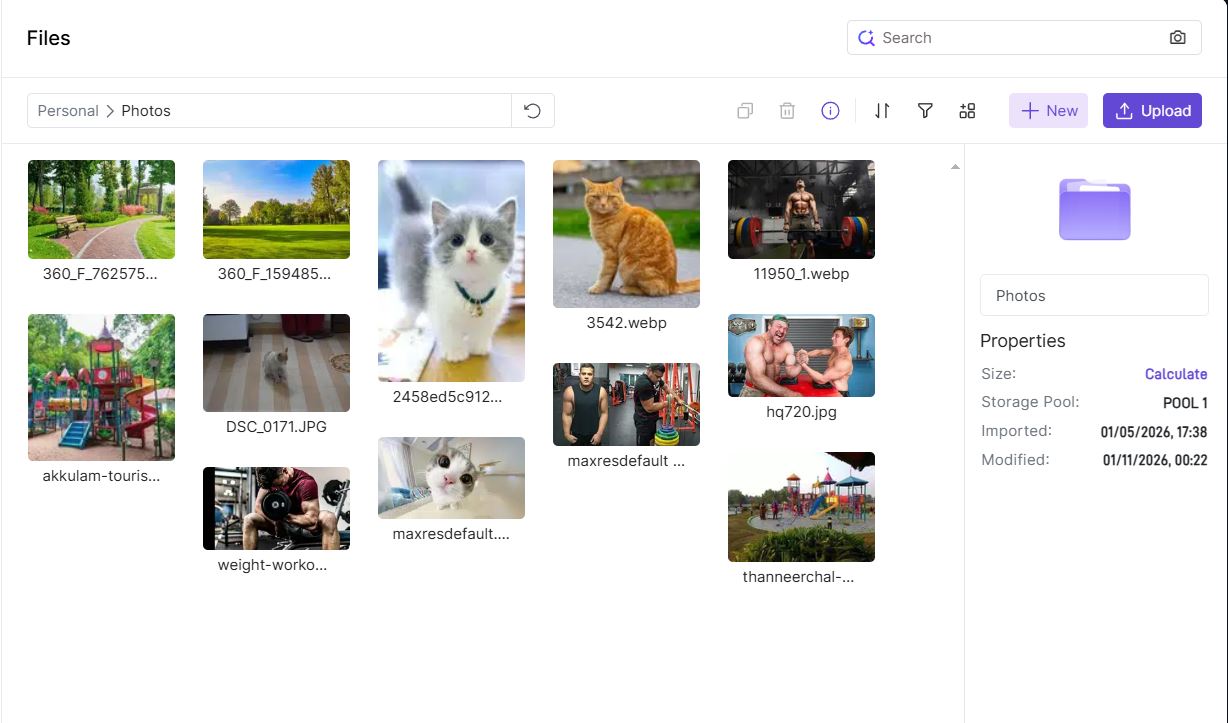Screen dimensions: 1228x723
Task: Change the grid view layout
Action: click(967, 111)
